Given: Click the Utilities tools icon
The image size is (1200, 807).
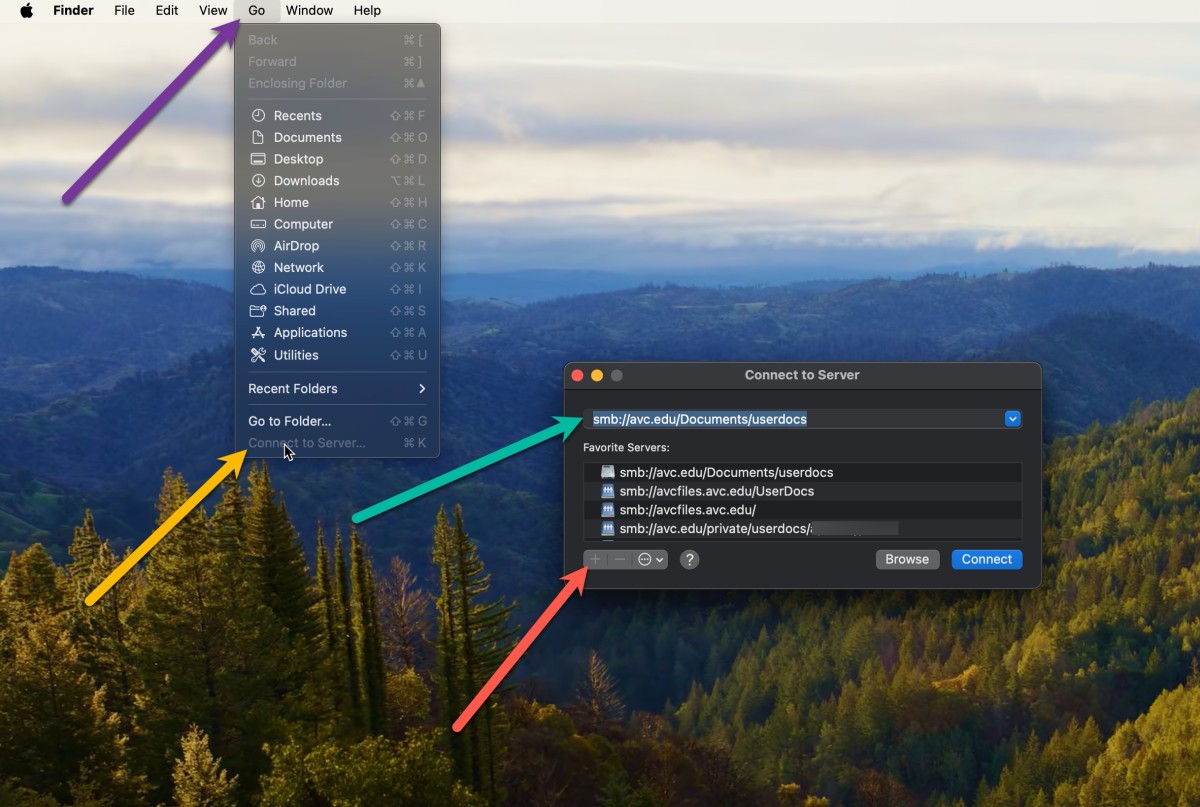Looking at the screenshot, I should pyautogui.click(x=258, y=355).
